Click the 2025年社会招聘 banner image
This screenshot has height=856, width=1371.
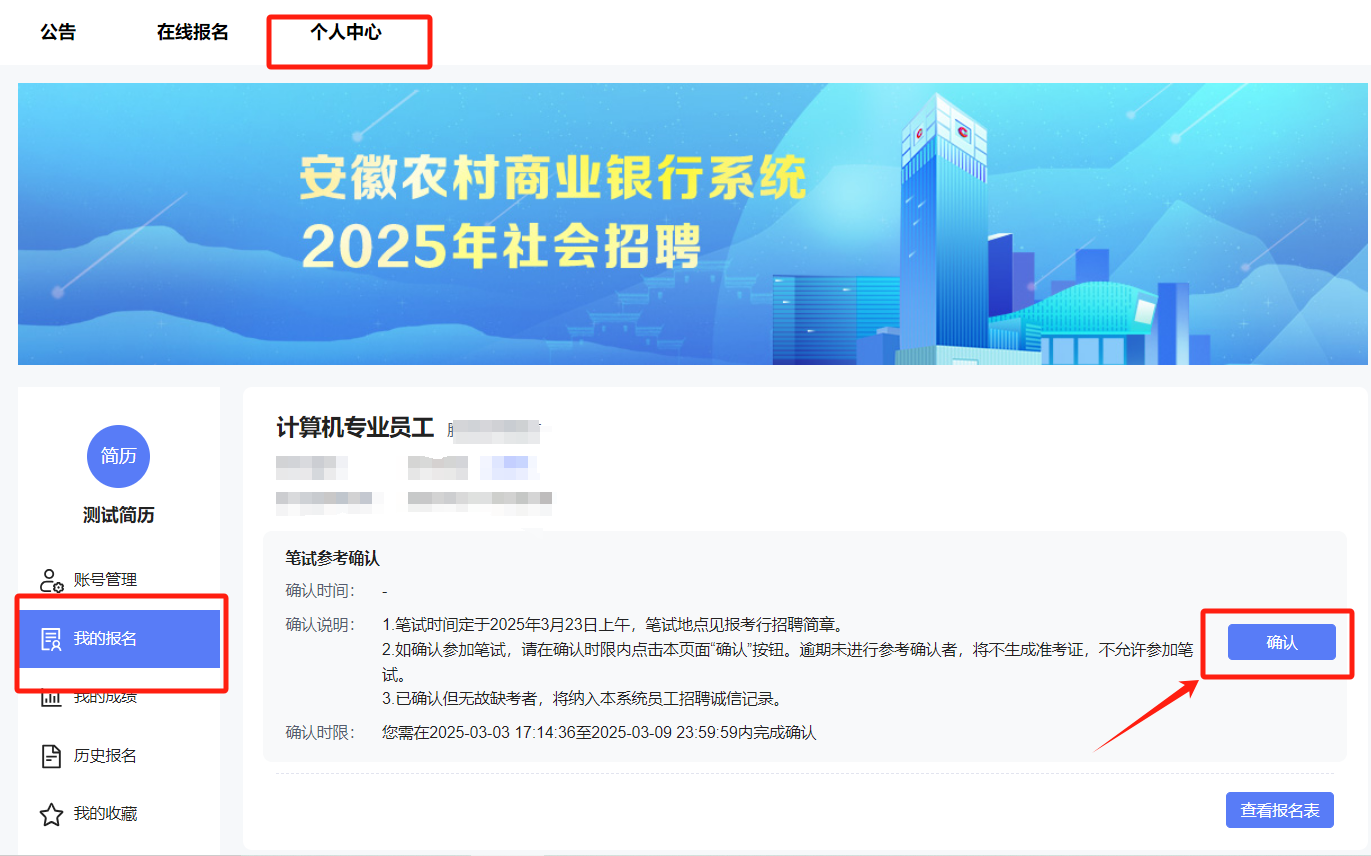(685, 223)
